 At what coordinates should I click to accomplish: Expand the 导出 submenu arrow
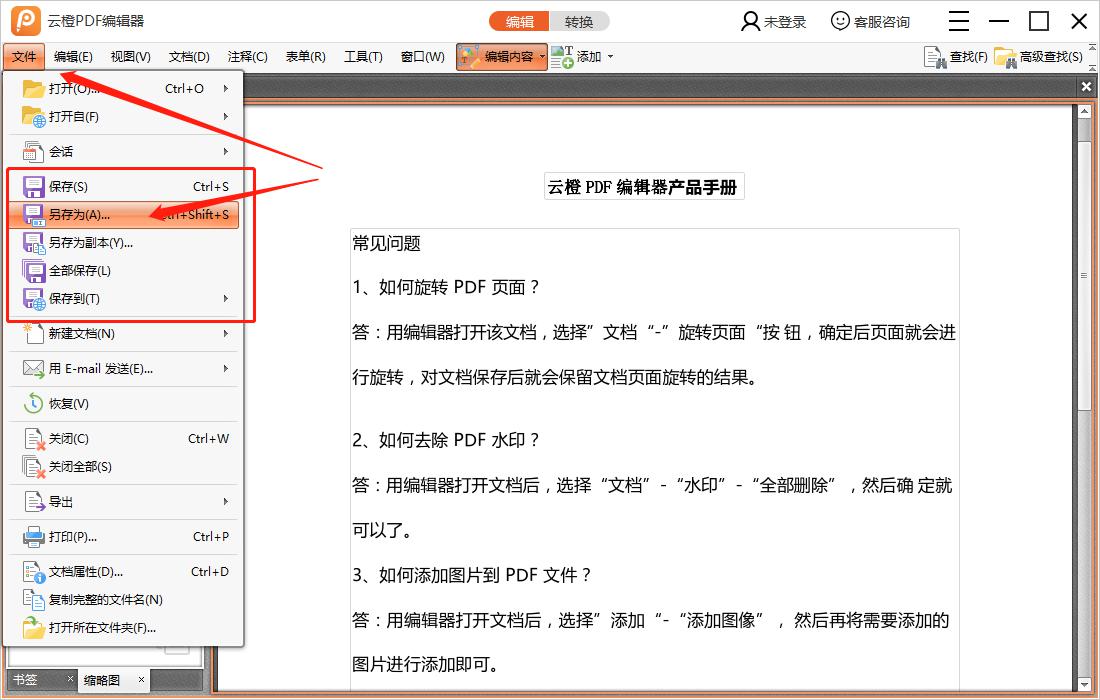(226, 502)
